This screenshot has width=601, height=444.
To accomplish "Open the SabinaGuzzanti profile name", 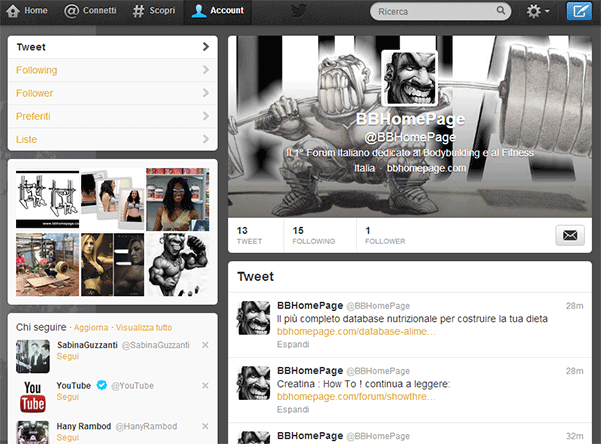I will tap(87, 345).
